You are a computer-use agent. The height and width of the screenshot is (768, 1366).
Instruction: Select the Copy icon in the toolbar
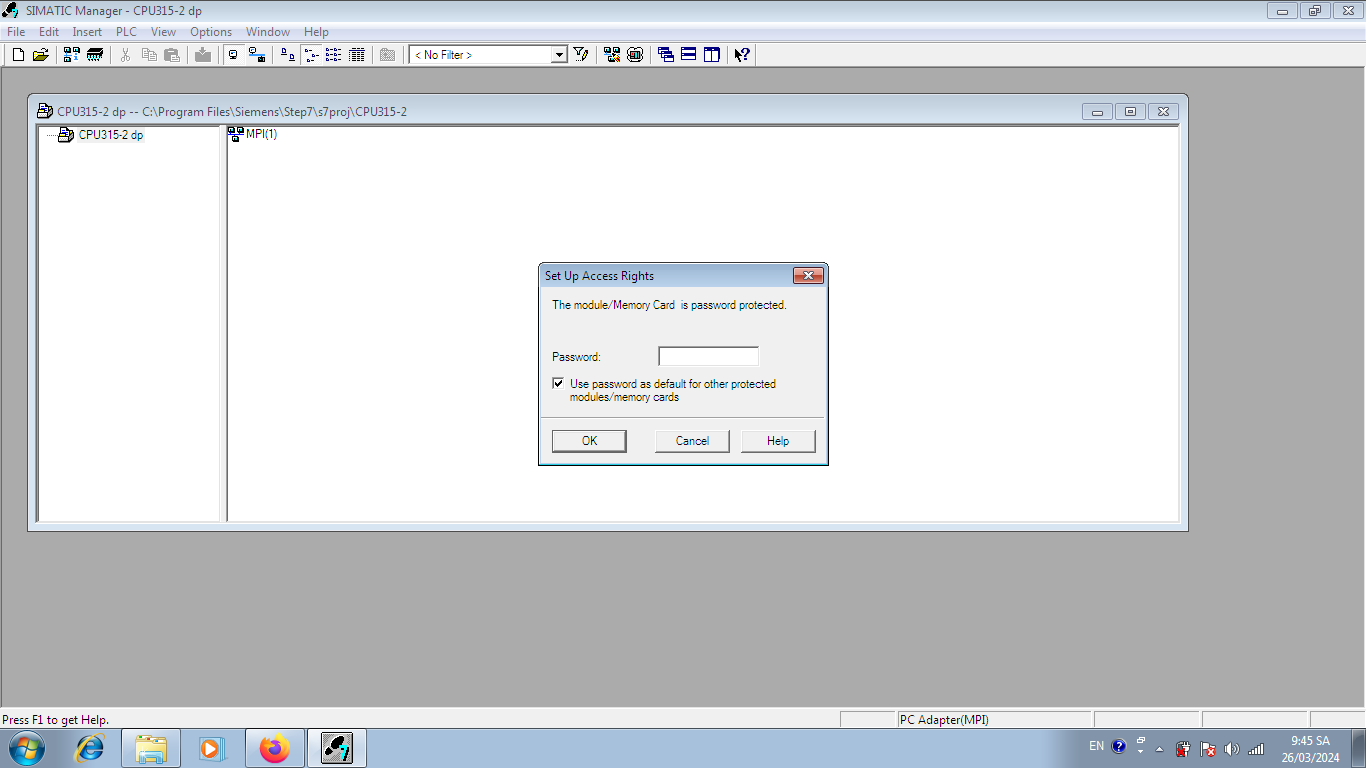pyautogui.click(x=149, y=55)
